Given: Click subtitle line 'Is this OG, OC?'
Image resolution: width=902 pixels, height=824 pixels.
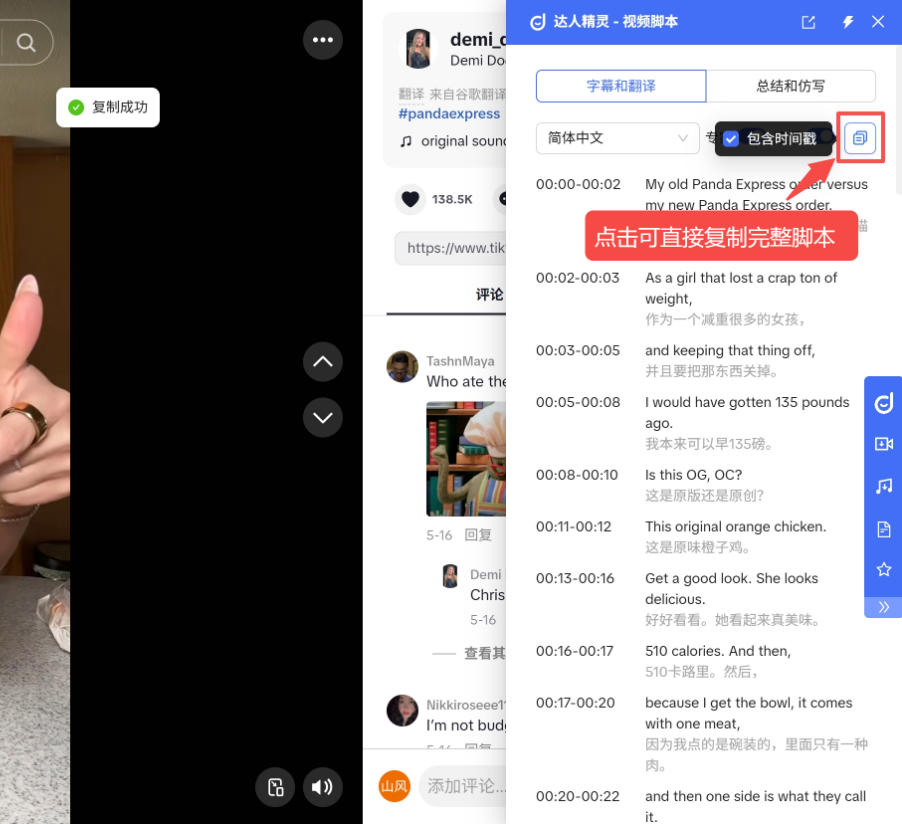Looking at the screenshot, I should click(x=693, y=475).
